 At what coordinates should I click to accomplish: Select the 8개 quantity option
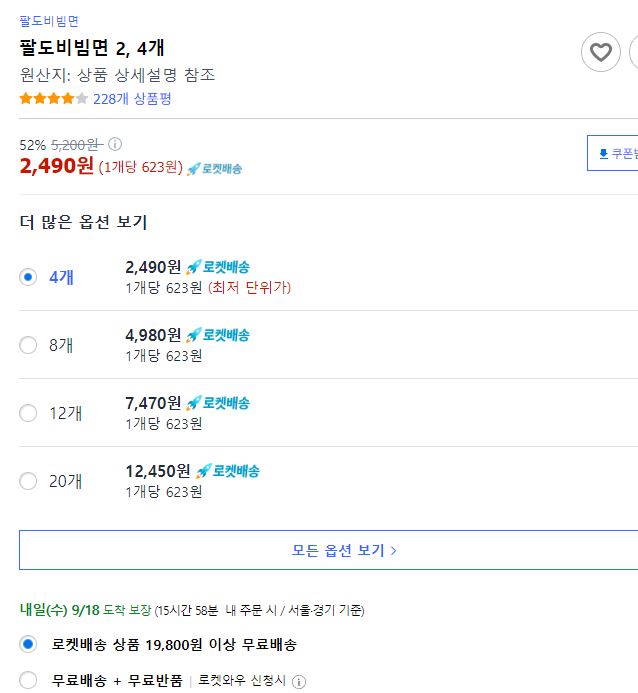click(28, 345)
